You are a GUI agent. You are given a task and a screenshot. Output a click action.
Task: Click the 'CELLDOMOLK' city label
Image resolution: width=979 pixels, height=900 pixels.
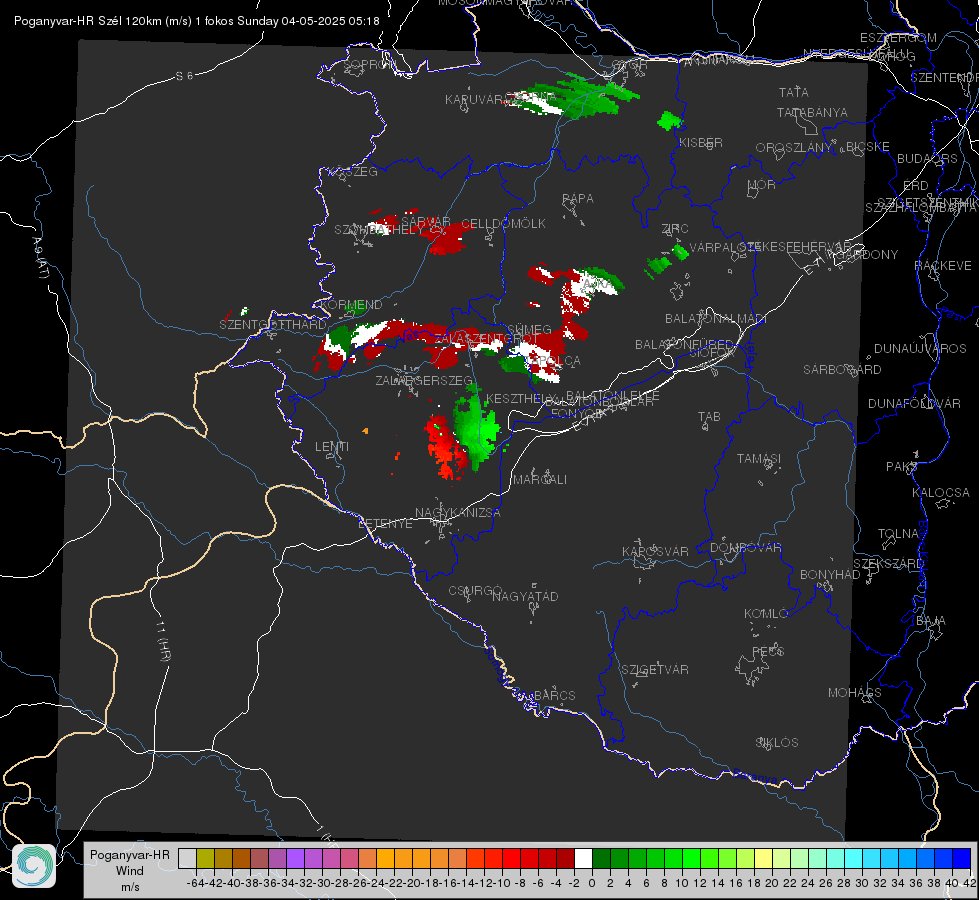(503, 223)
